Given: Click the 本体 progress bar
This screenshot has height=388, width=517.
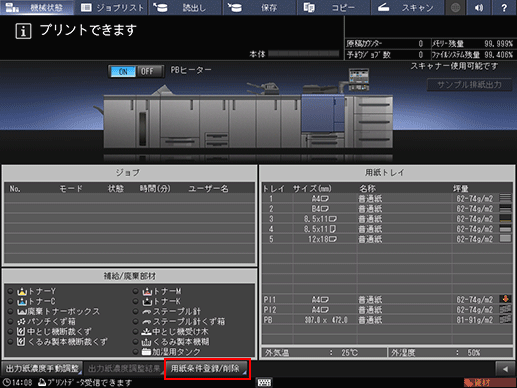Looking at the screenshot, I should pyautogui.click(x=304, y=54).
